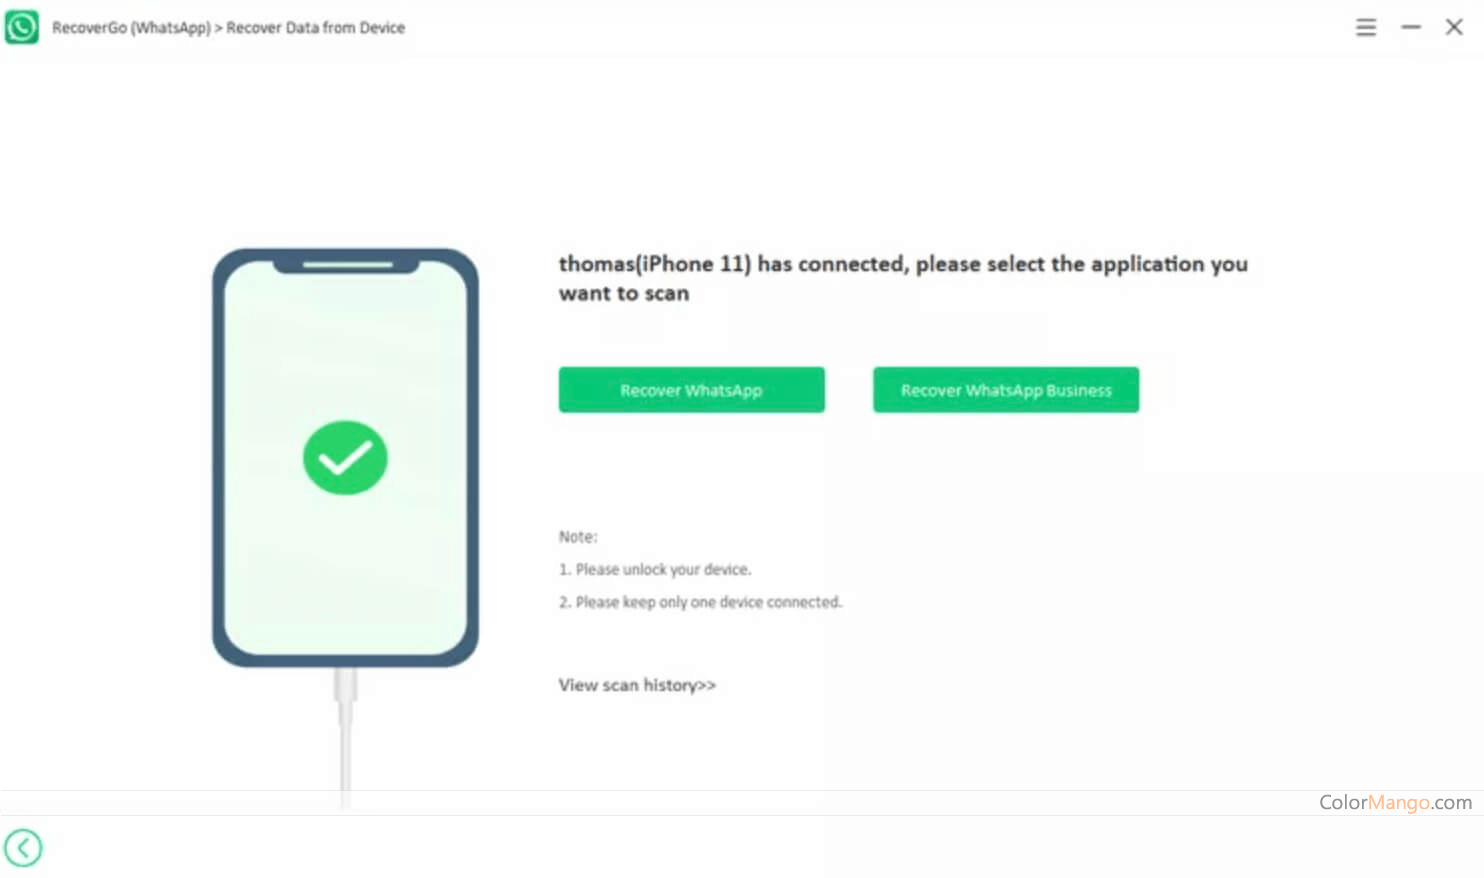
Task: Click the RecoverGo (WhatsApp) breadcrumb
Action: click(131, 28)
